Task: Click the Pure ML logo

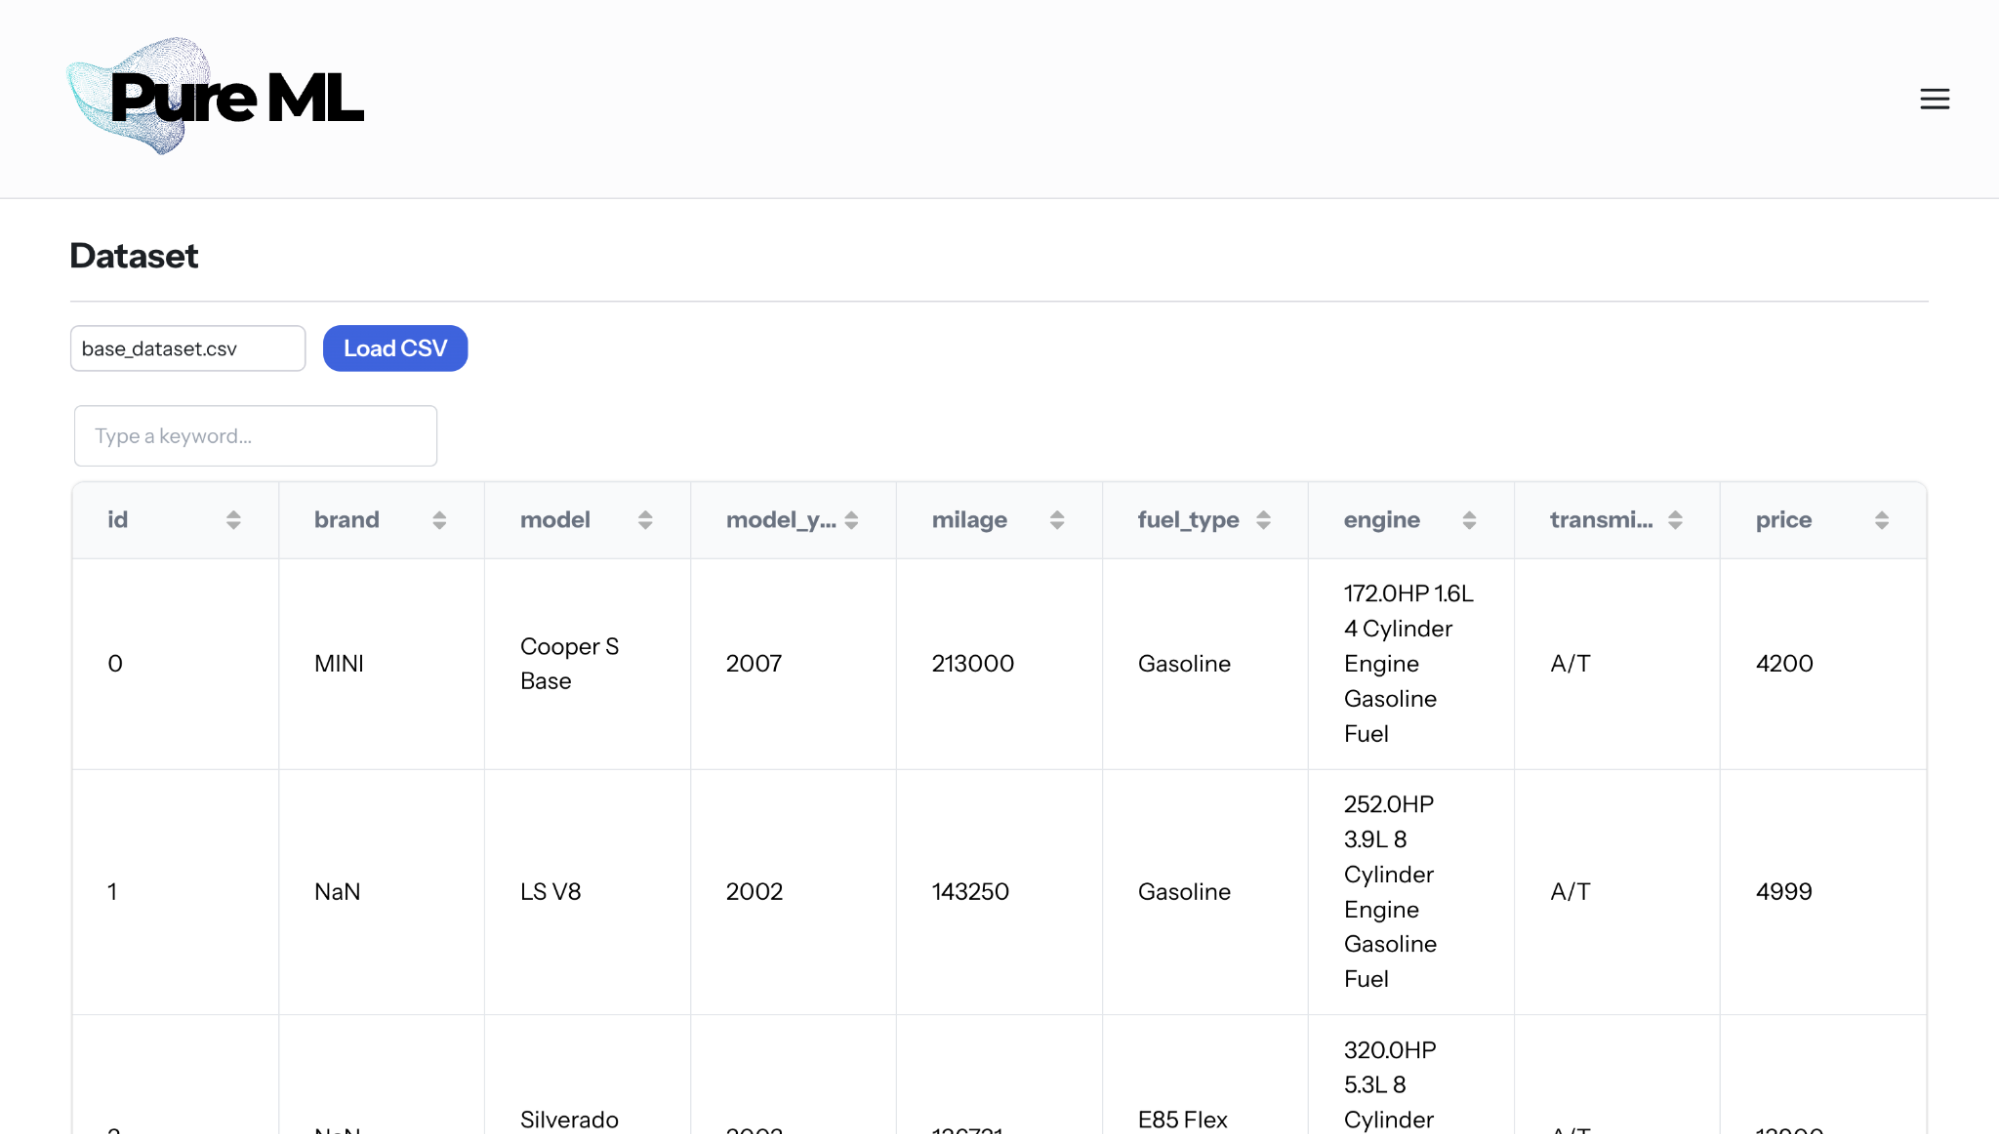Action: (x=215, y=97)
